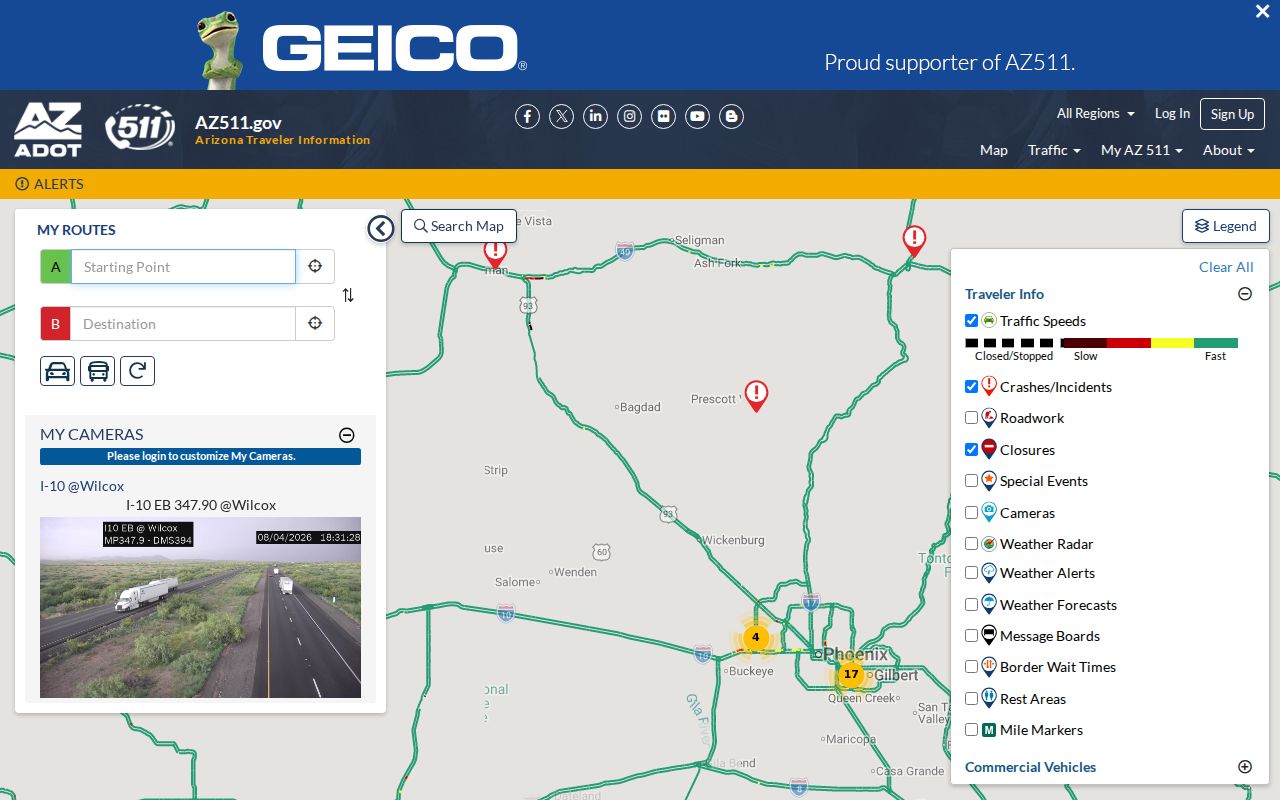This screenshot has width=1280, height=800.
Task: Open the About dropdown menu
Action: (1228, 150)
